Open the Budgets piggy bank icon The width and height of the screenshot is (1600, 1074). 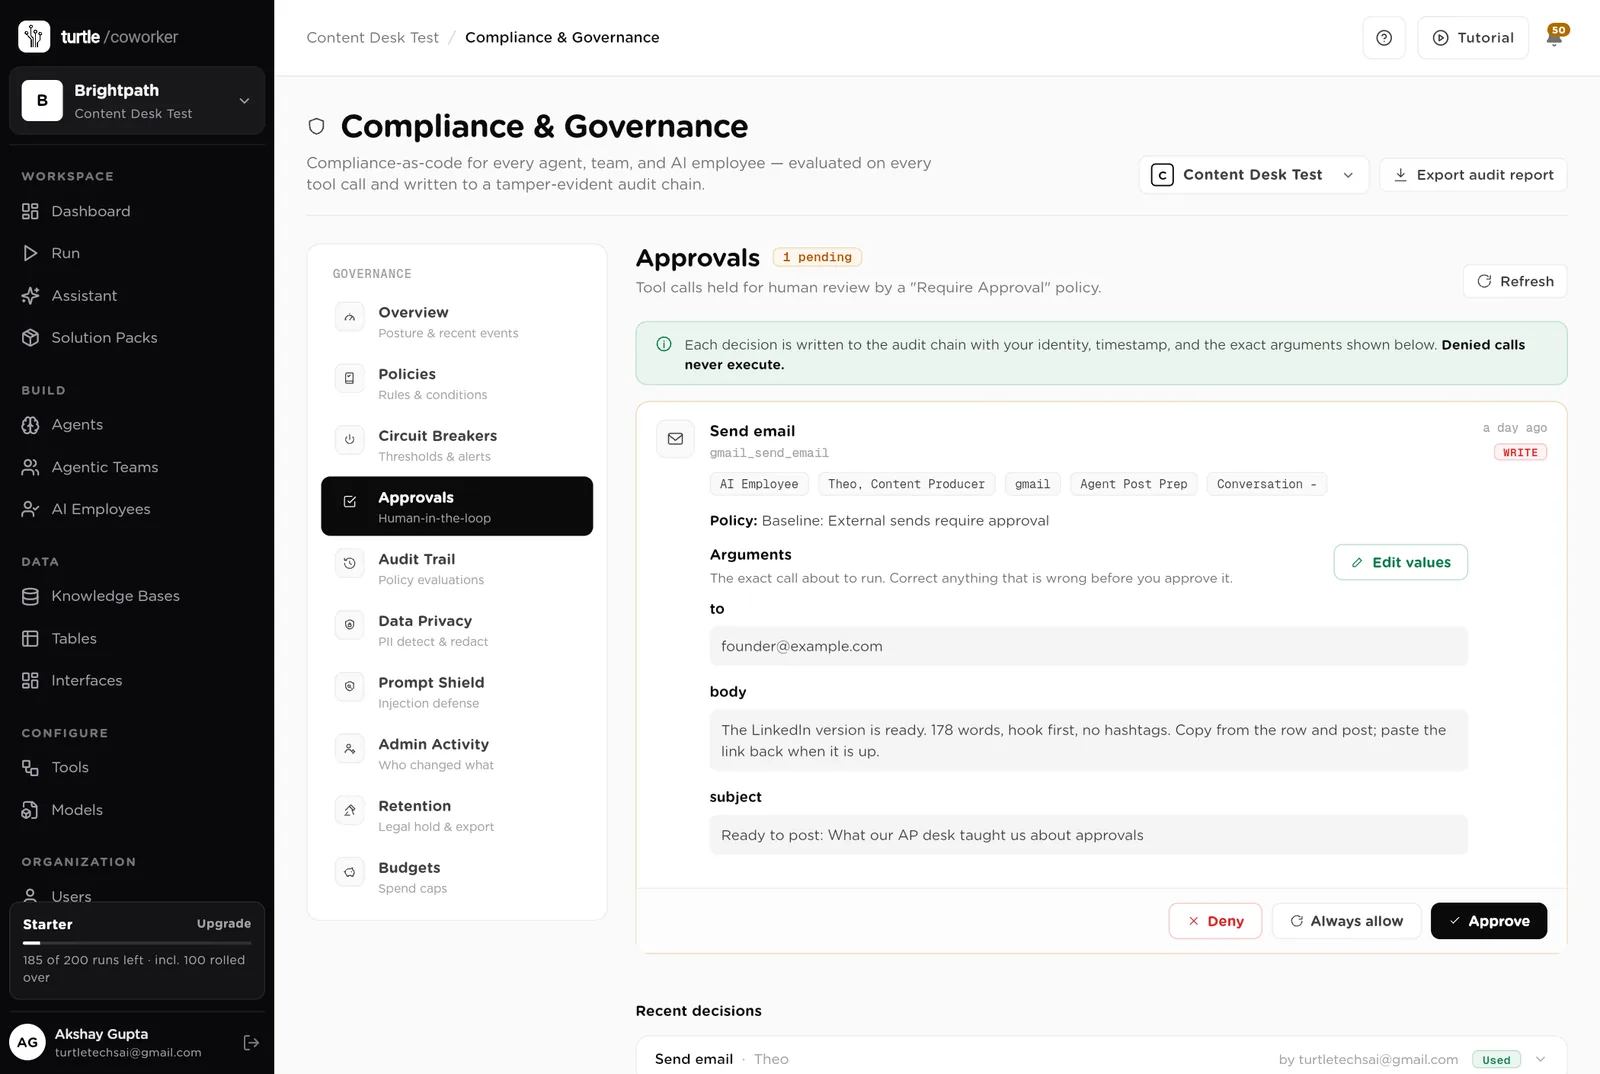tap(349, 872)
